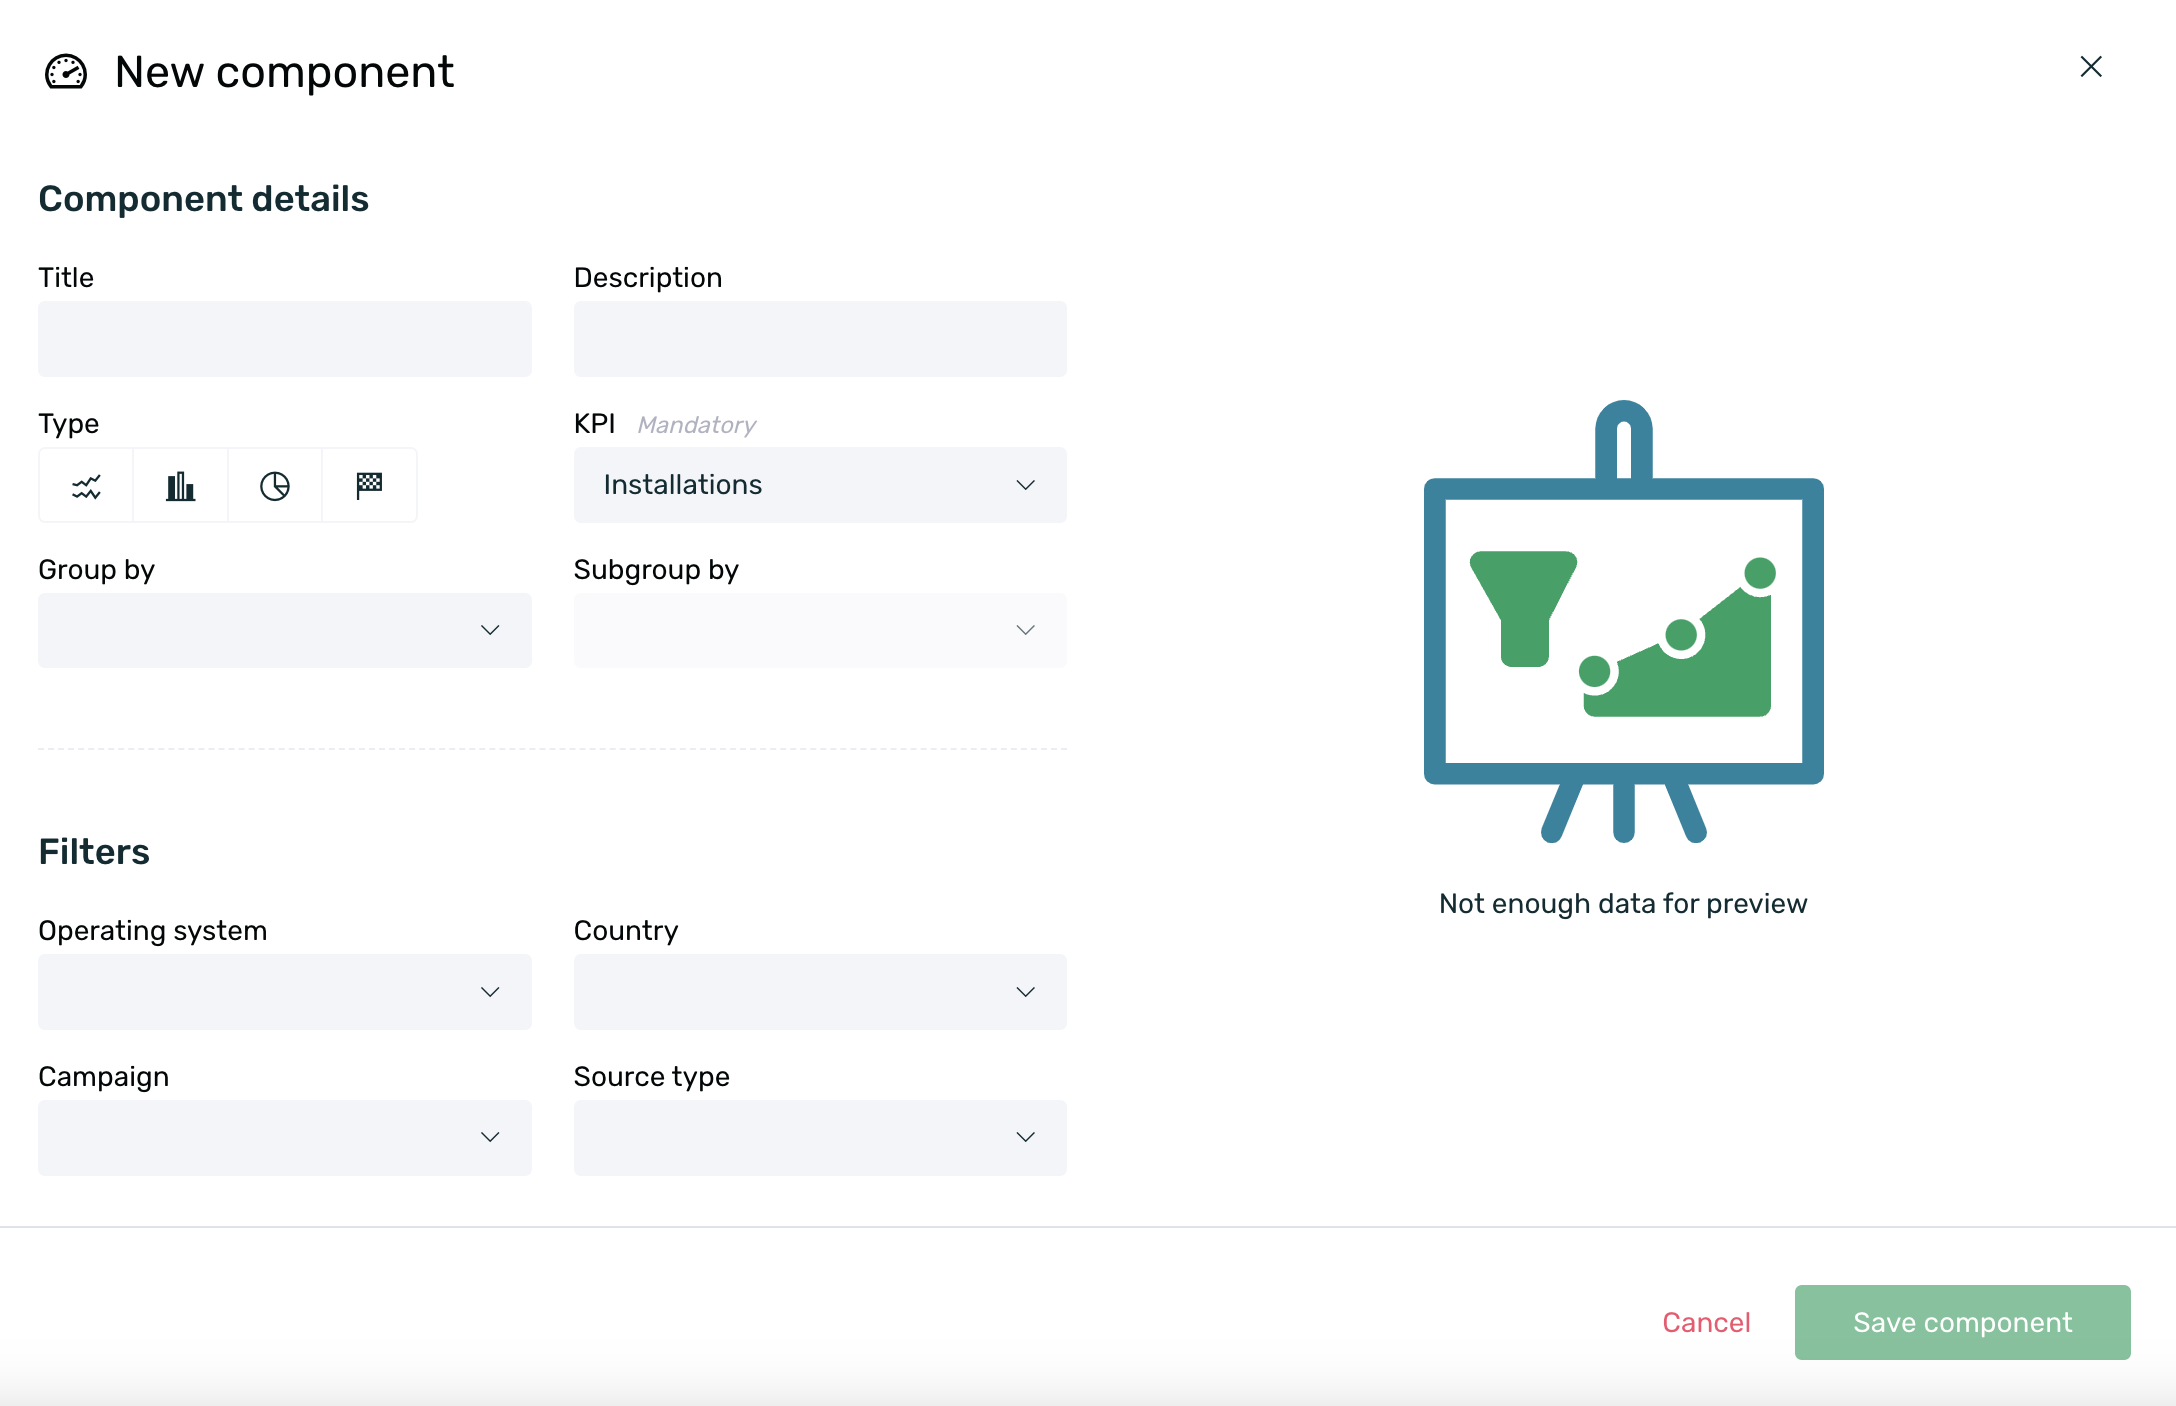Select the pie chart component type

[274, 485]
